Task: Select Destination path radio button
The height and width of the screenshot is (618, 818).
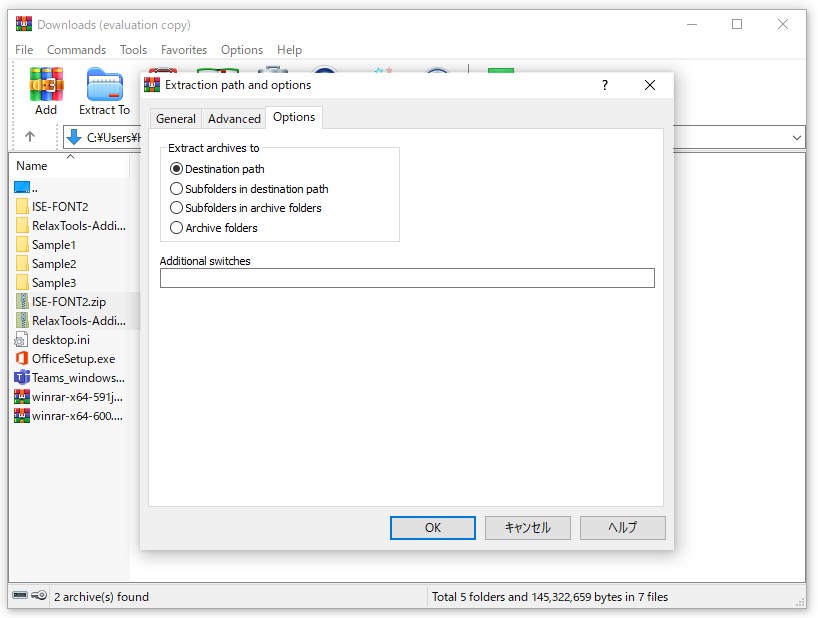Action: point(176,169)
